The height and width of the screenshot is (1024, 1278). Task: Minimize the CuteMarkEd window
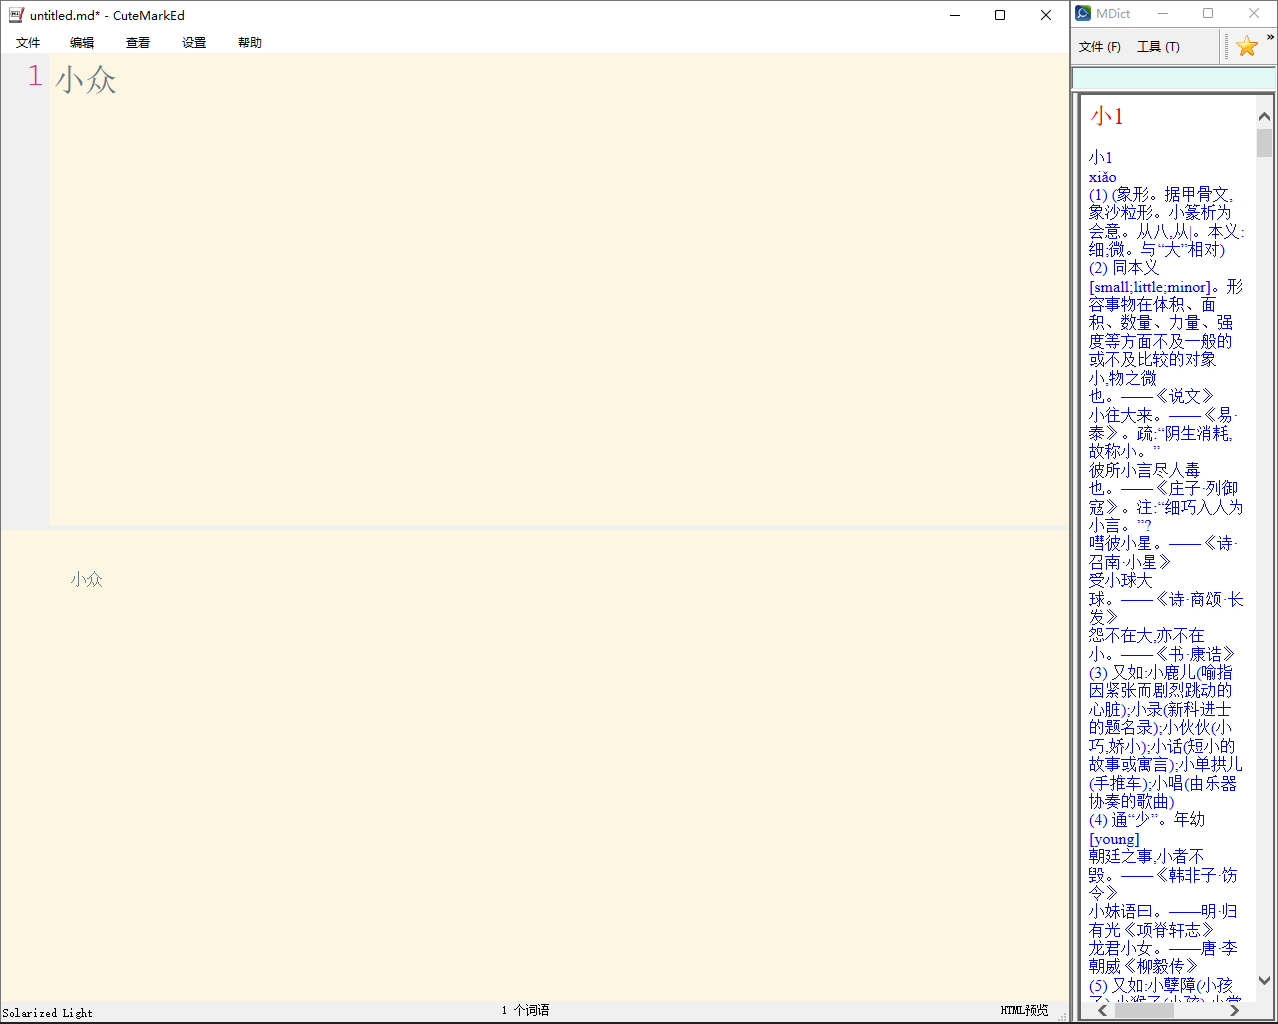955,15
